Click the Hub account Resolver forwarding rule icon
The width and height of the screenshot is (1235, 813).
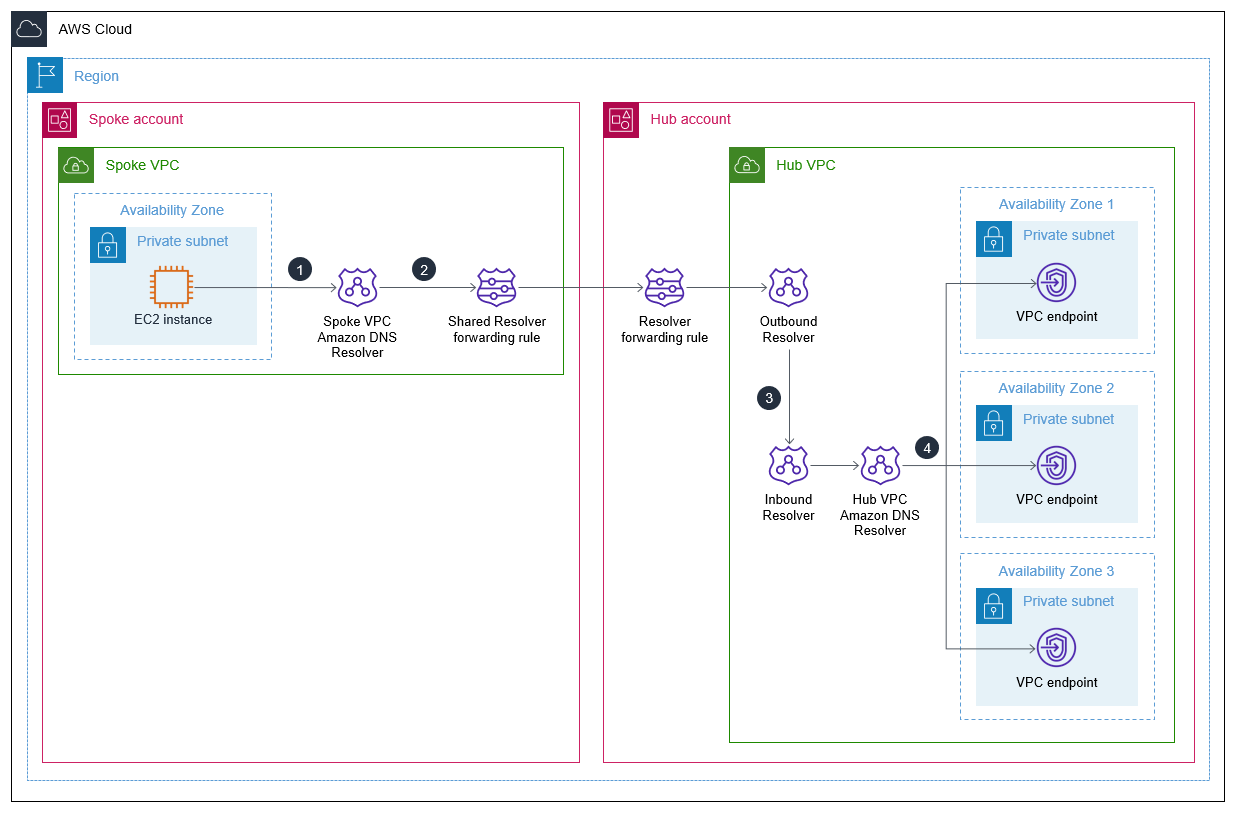[665, 288]
